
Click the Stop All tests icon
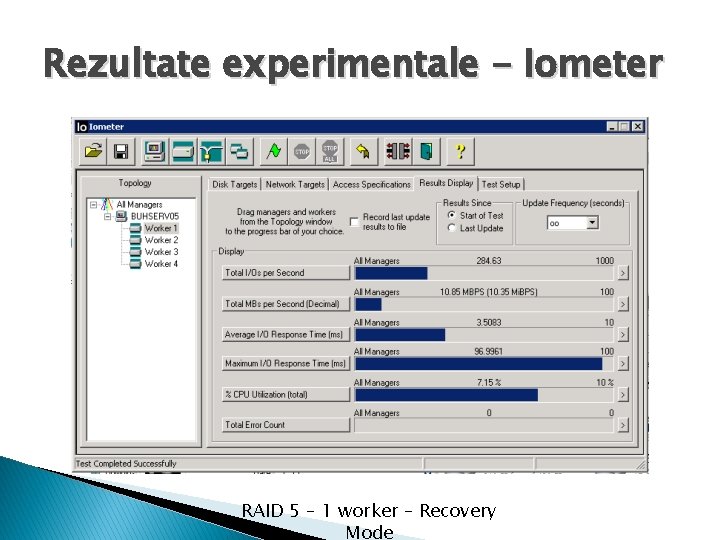coord(330,151)
